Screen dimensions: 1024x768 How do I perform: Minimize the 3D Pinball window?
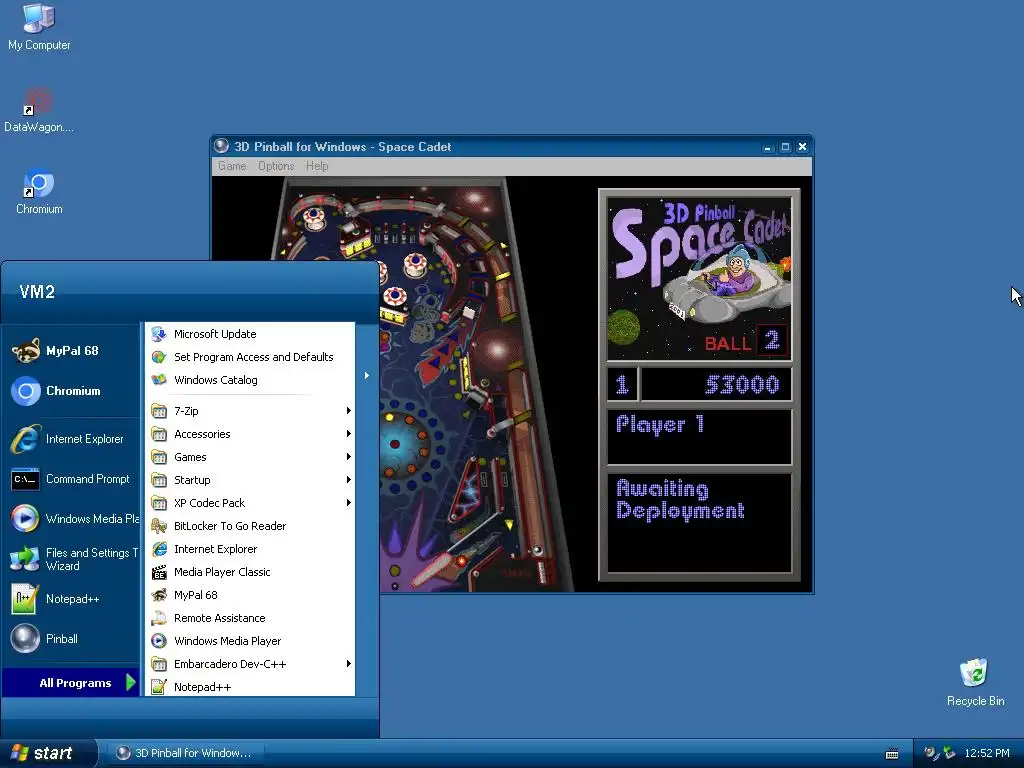coord(767,147)
